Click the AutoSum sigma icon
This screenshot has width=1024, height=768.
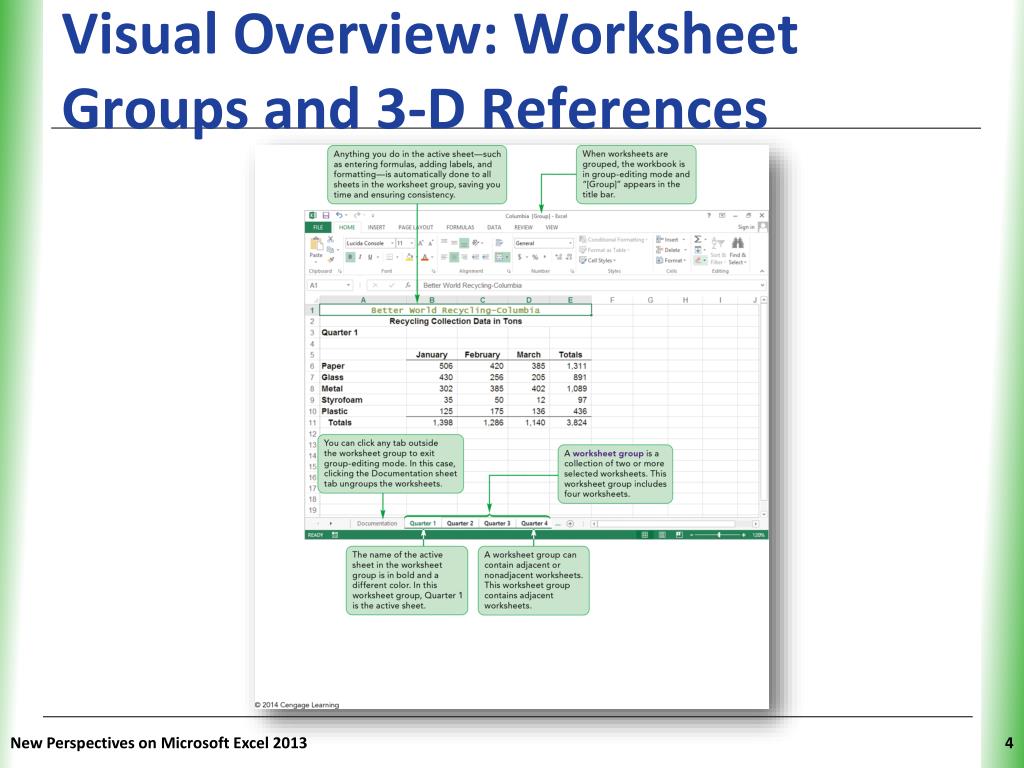tap(697, 239)
